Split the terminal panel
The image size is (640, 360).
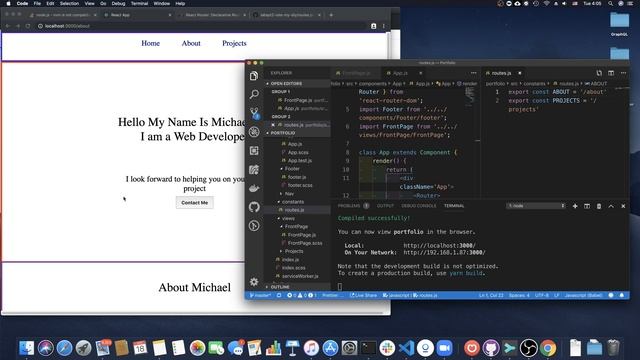587,206
